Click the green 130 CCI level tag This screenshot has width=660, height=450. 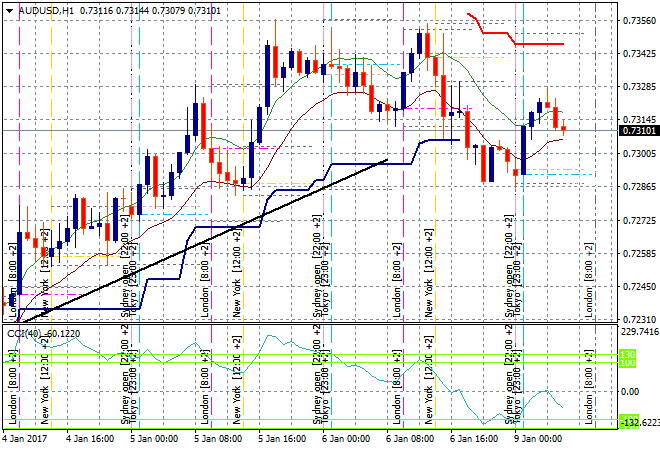627,354
